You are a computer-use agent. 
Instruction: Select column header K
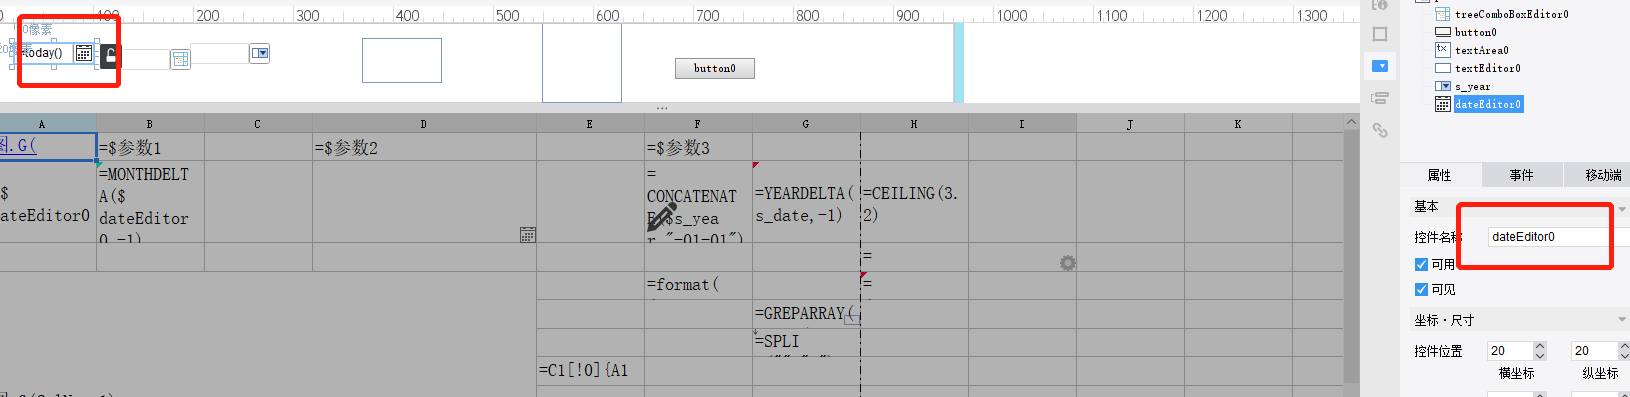tap(1238, 124)
